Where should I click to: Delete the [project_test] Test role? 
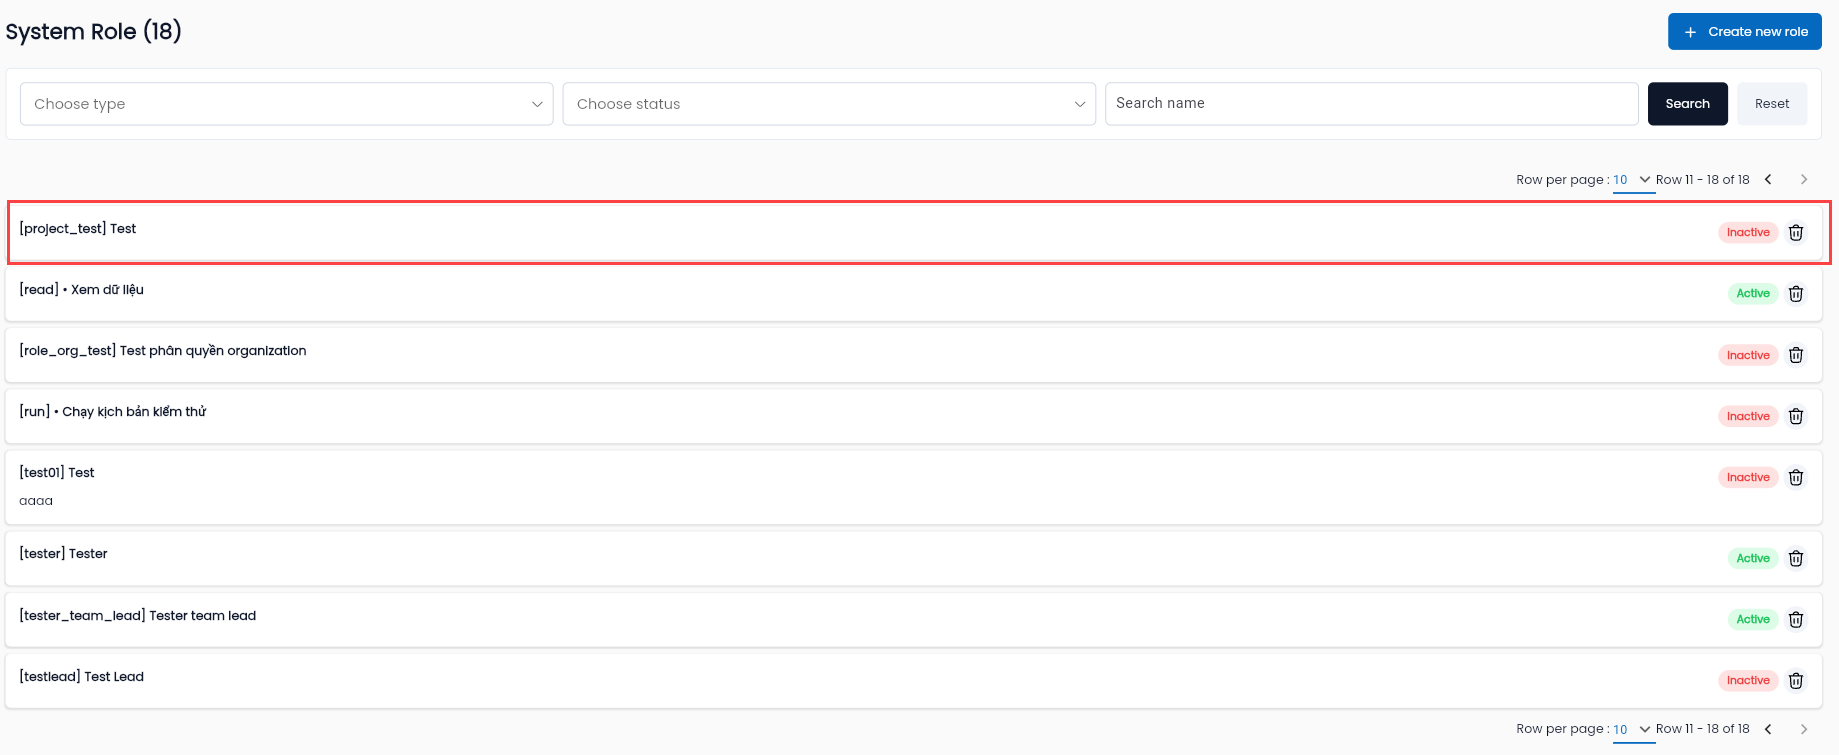click(1796, 232)
